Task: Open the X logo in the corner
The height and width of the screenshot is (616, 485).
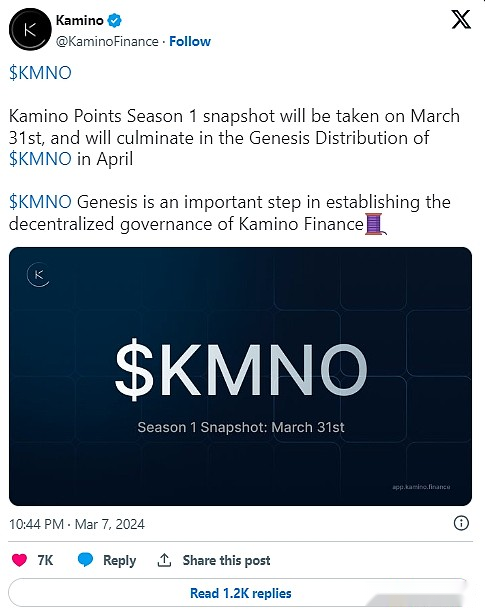Action: [x=461, y=20]
